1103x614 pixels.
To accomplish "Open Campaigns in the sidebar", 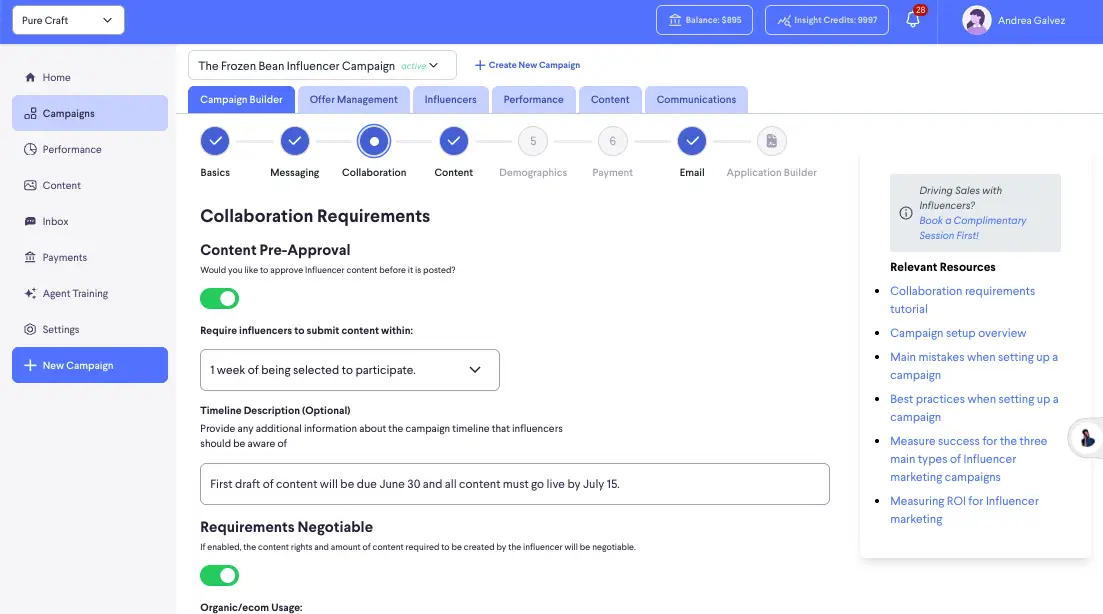I will 90,113.
